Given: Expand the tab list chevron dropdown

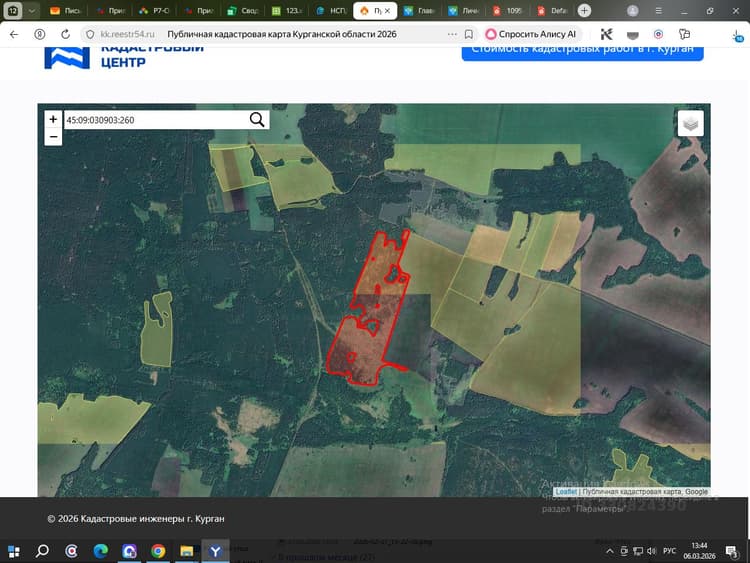Looking at the screenshot, I should 32,11.
